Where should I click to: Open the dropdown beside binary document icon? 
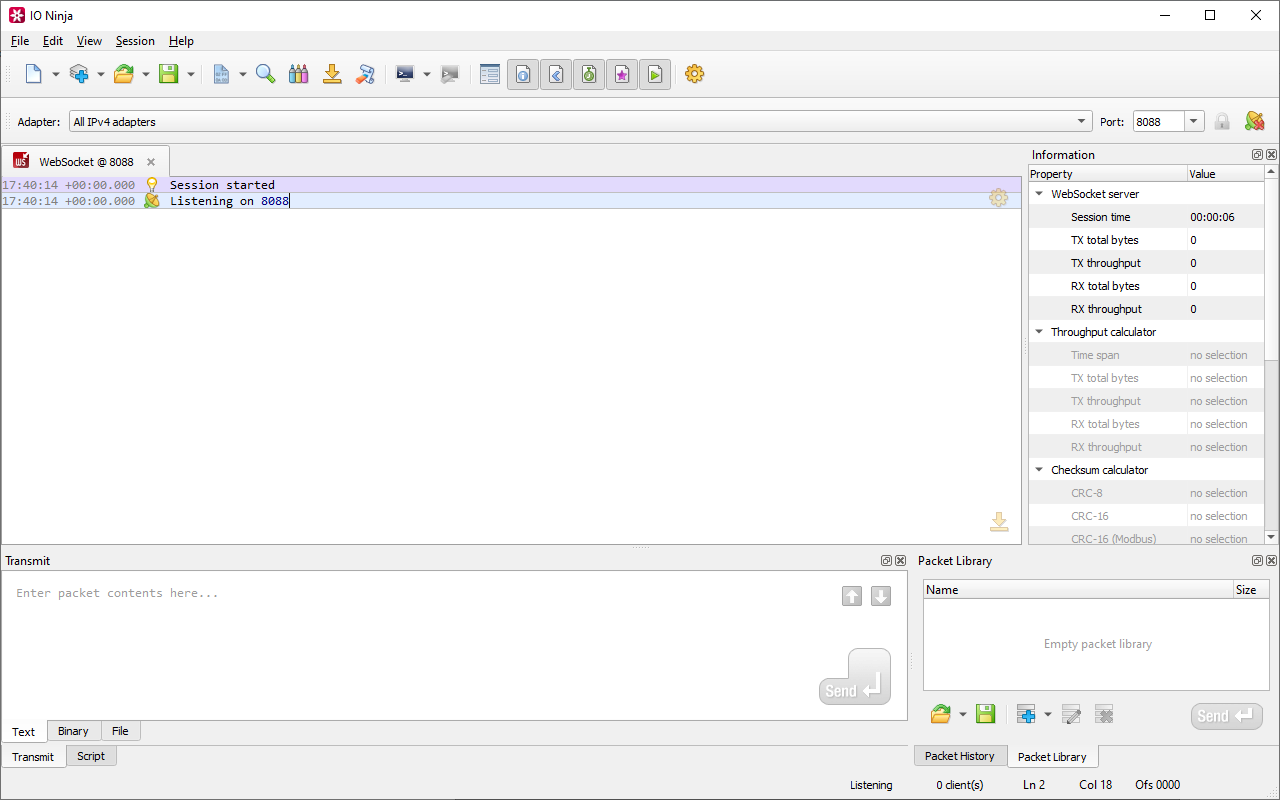(243, 74)
